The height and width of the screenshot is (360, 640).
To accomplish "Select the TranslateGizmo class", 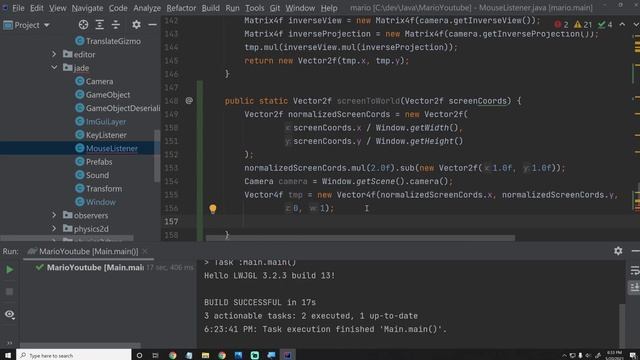I will pyautogui.click(x=113, y=41).
